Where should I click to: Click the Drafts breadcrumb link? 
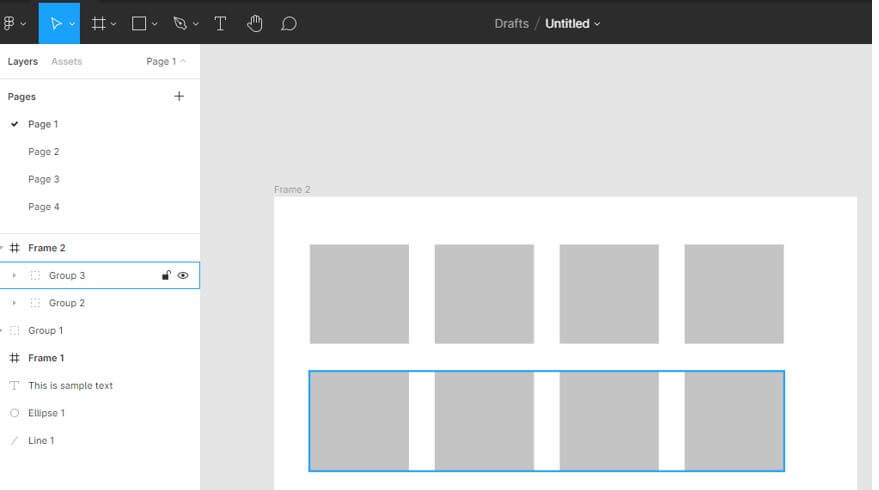511,24
